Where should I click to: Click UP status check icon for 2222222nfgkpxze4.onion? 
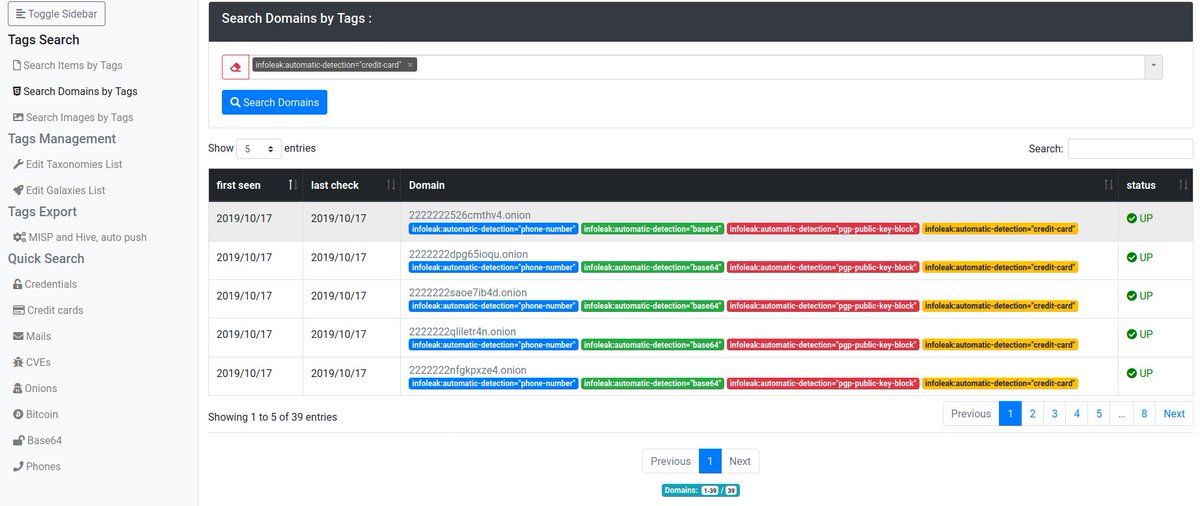pyautogui.click(x=1132, y=373)
